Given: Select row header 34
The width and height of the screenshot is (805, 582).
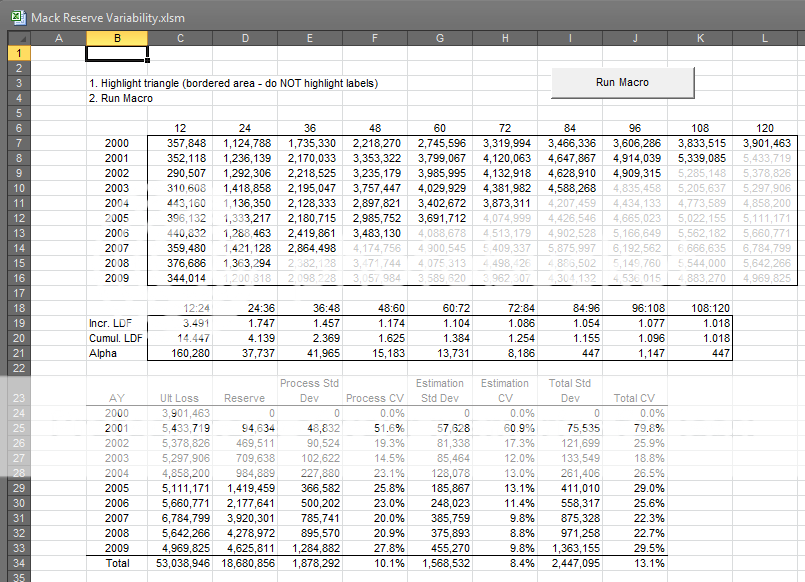Looking at the screenshot, I should point(18,563).
